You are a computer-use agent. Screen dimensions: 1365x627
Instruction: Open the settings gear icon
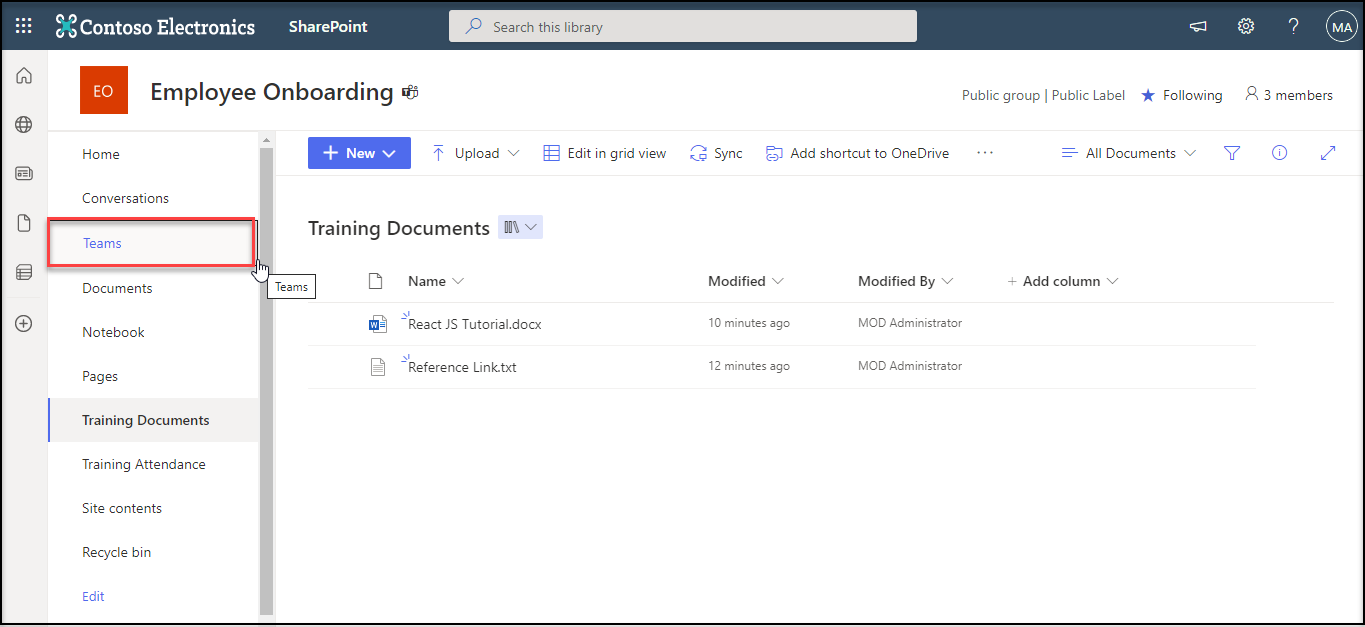click(1245, 27)
